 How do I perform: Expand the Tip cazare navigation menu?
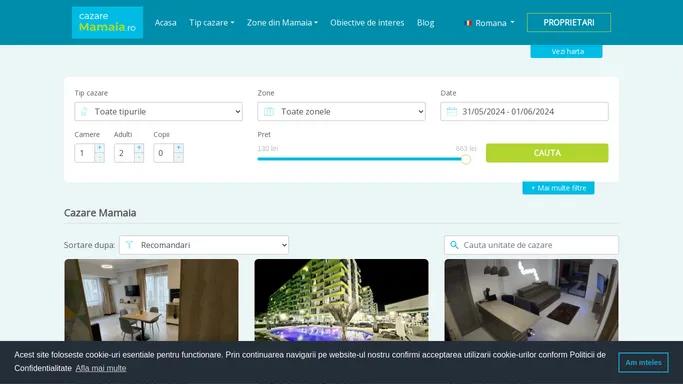[212, 23]
